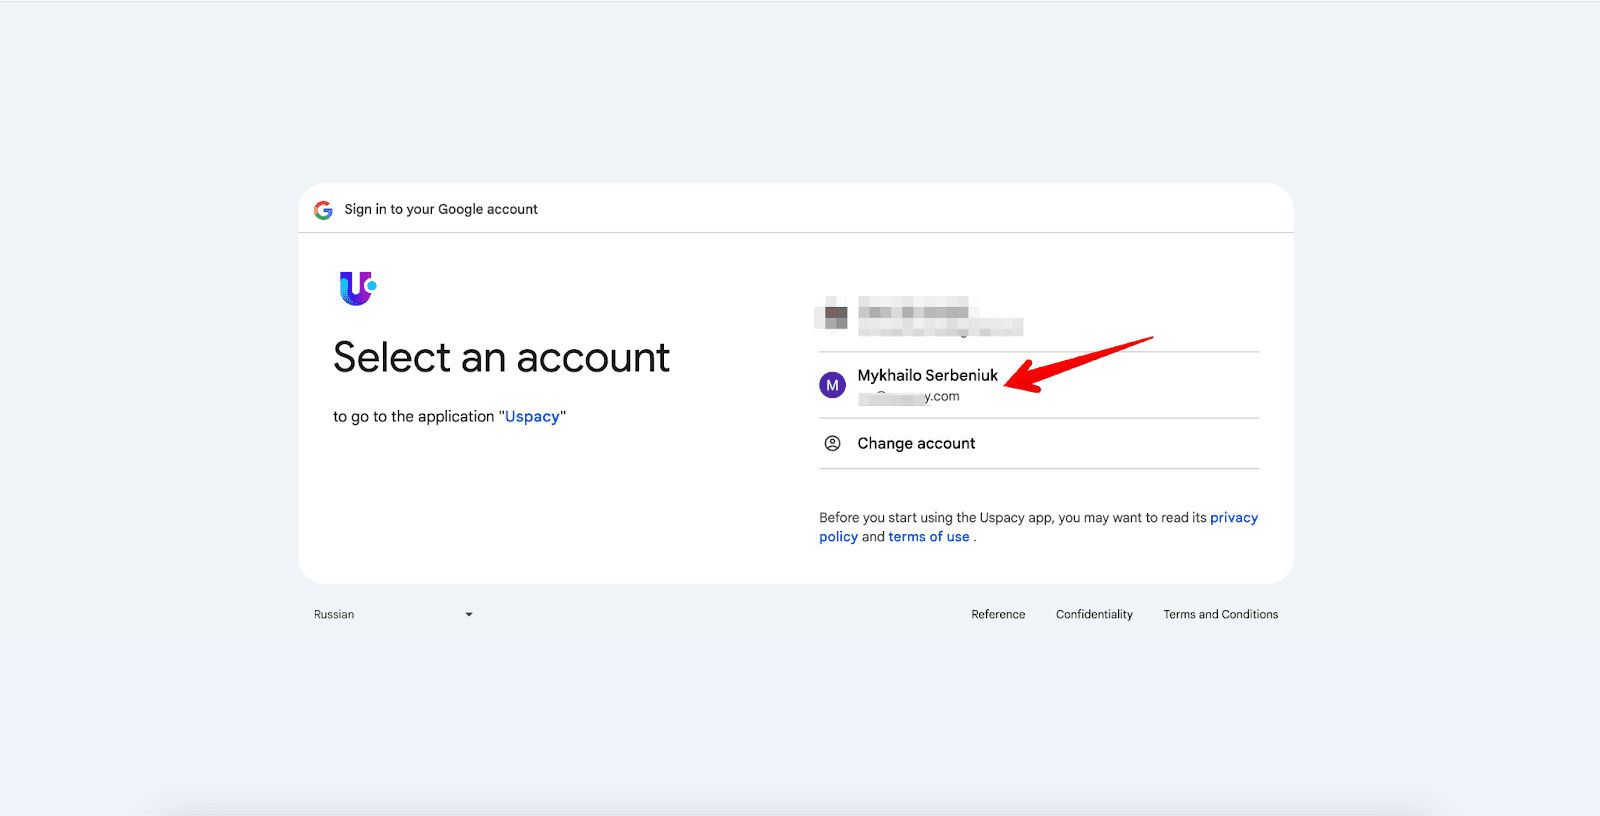Click the Change account option

(916, 443)
